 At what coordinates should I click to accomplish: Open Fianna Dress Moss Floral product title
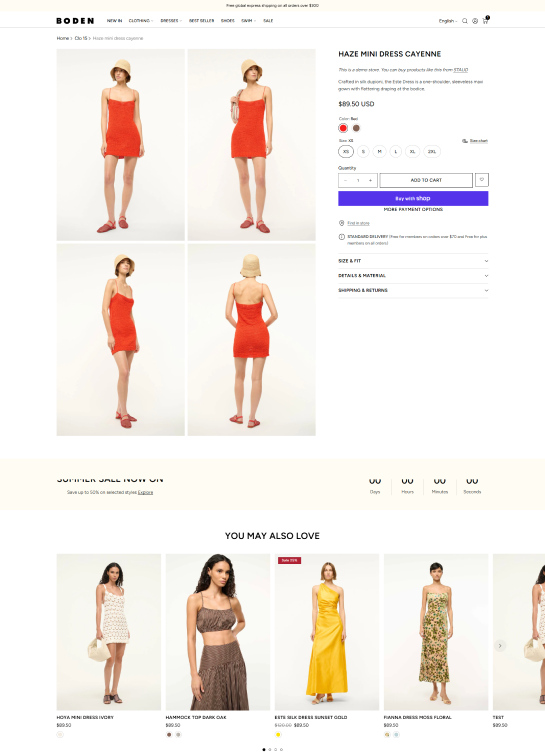point(417,717)
